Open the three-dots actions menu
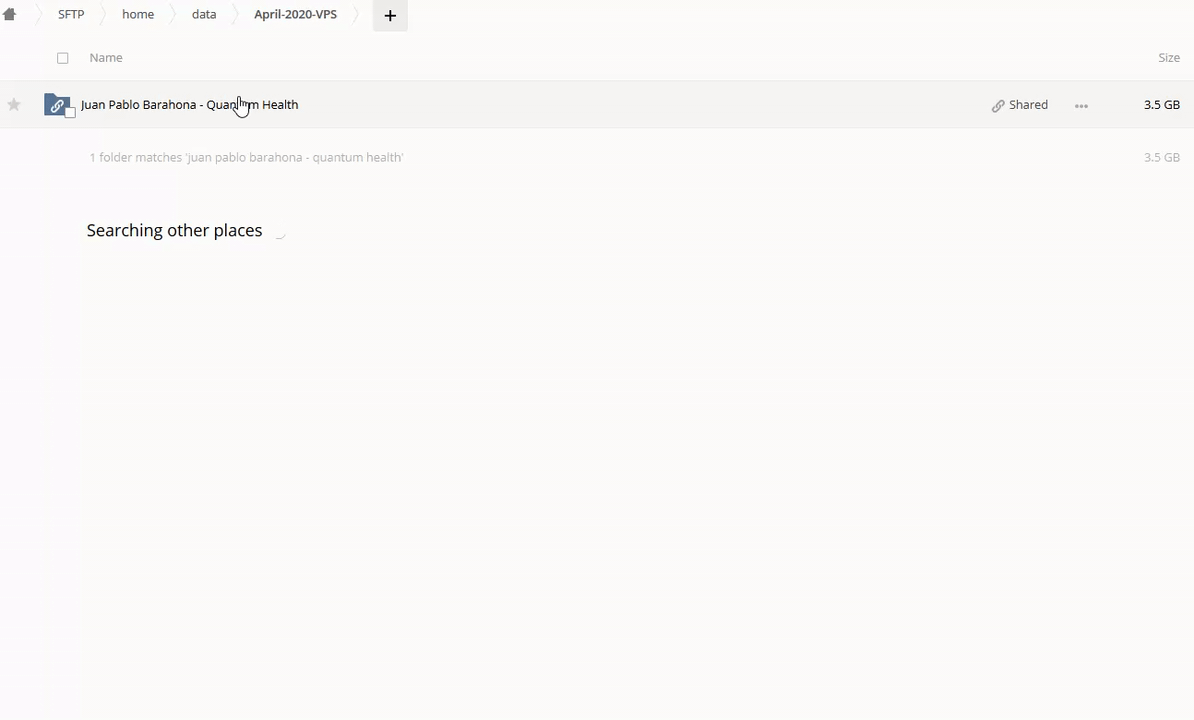Screen dimensions: 1194x720 (x=1081, y=105)
